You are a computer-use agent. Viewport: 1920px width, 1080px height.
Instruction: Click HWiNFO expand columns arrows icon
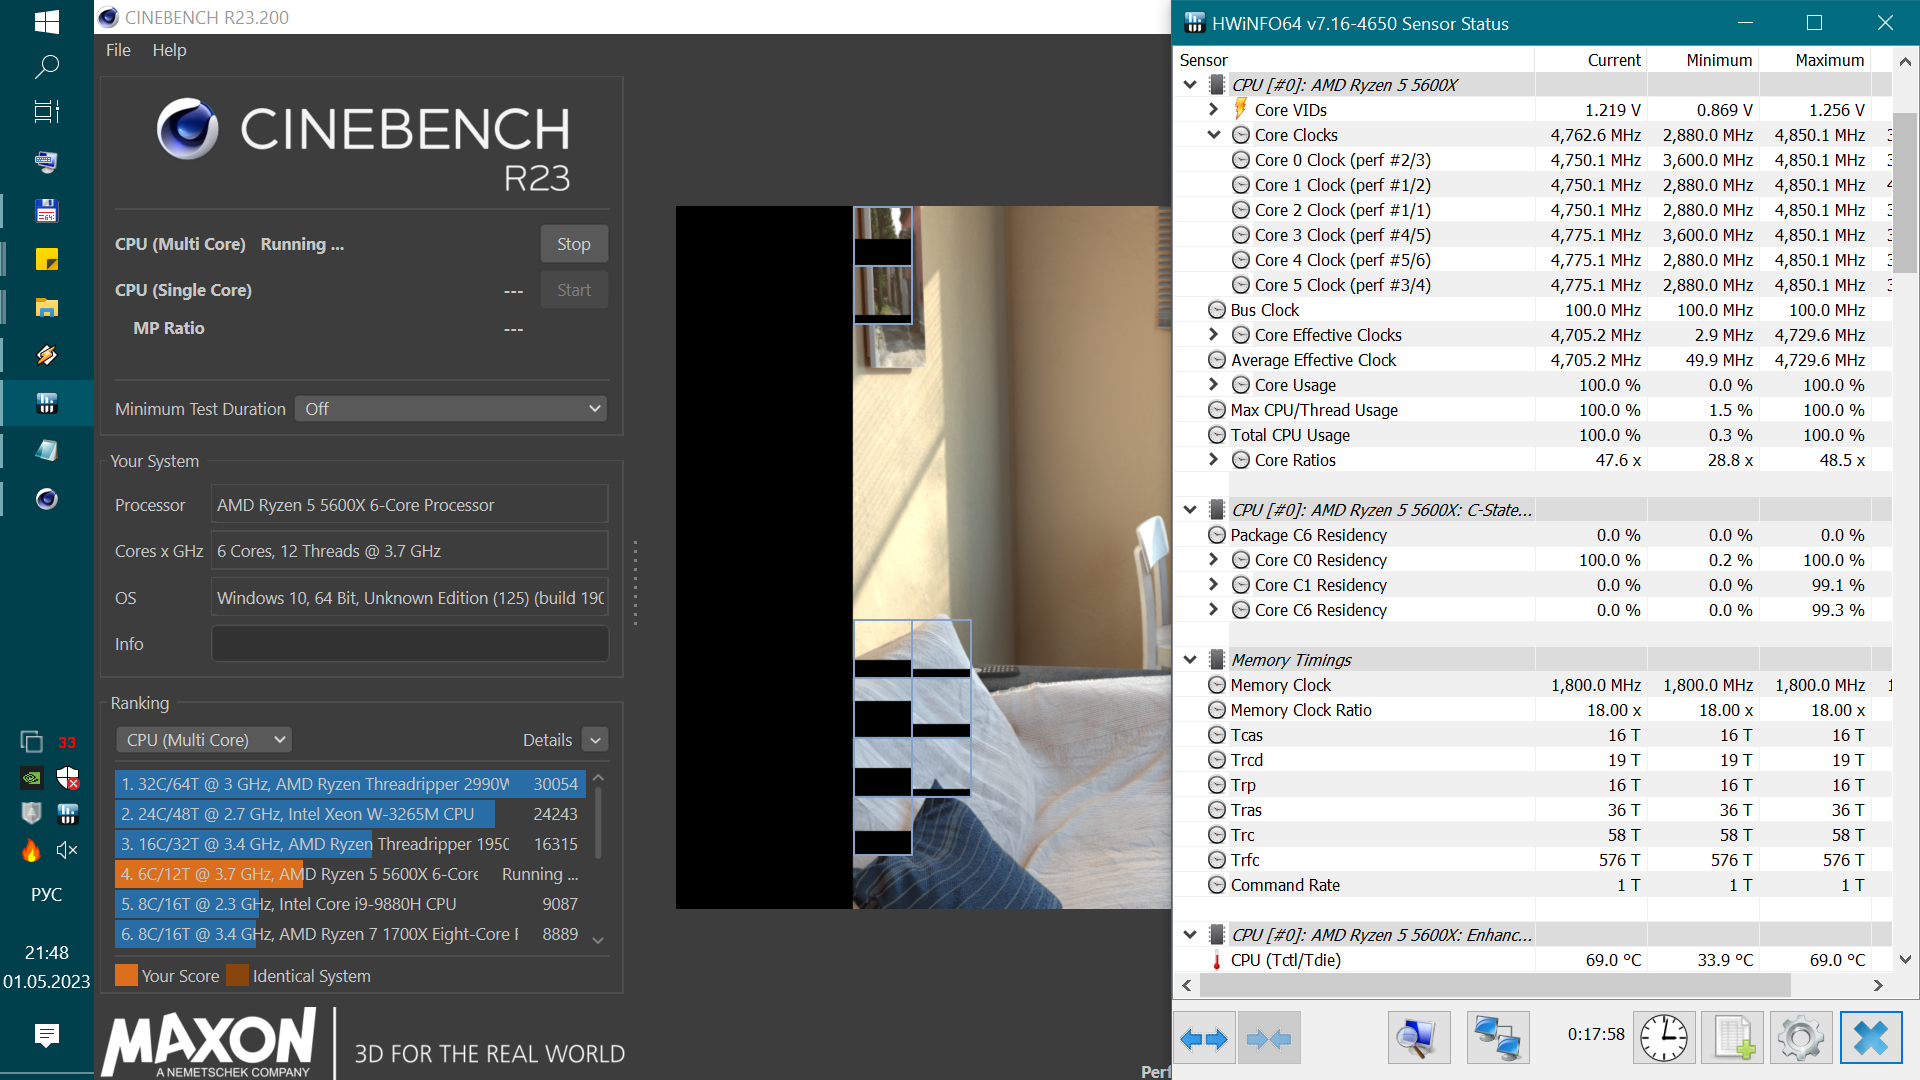pos(1204,1039)
